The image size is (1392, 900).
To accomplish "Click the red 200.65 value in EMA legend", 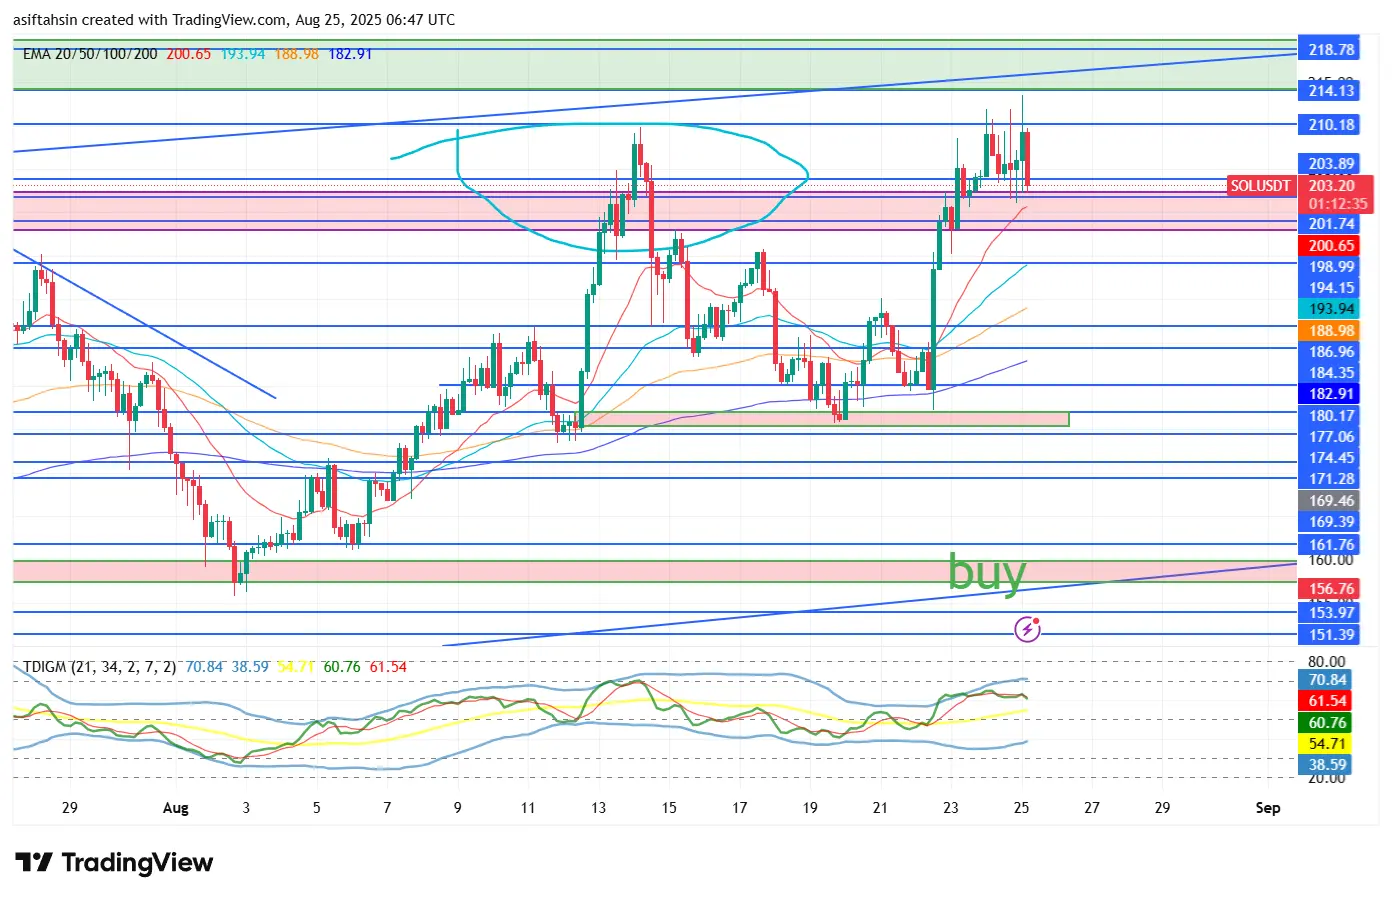I will click(x=189, y=54).
